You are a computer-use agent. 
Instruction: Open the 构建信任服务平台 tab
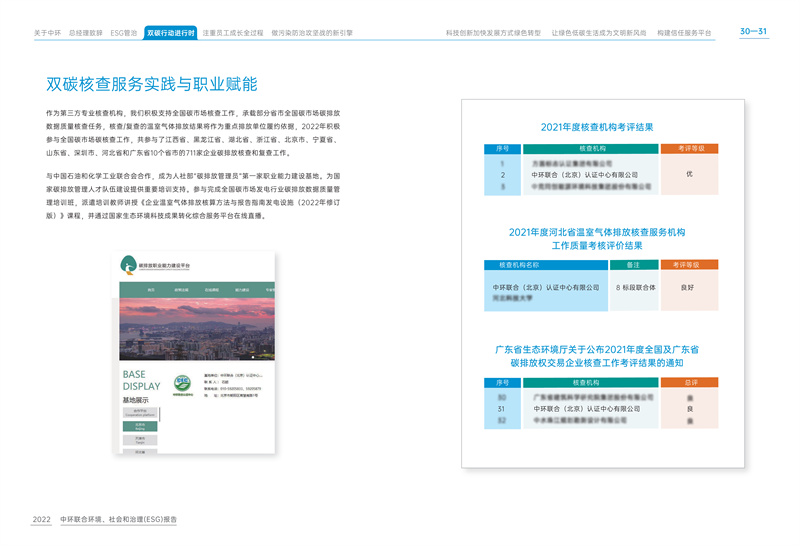[x=686, y=33]
